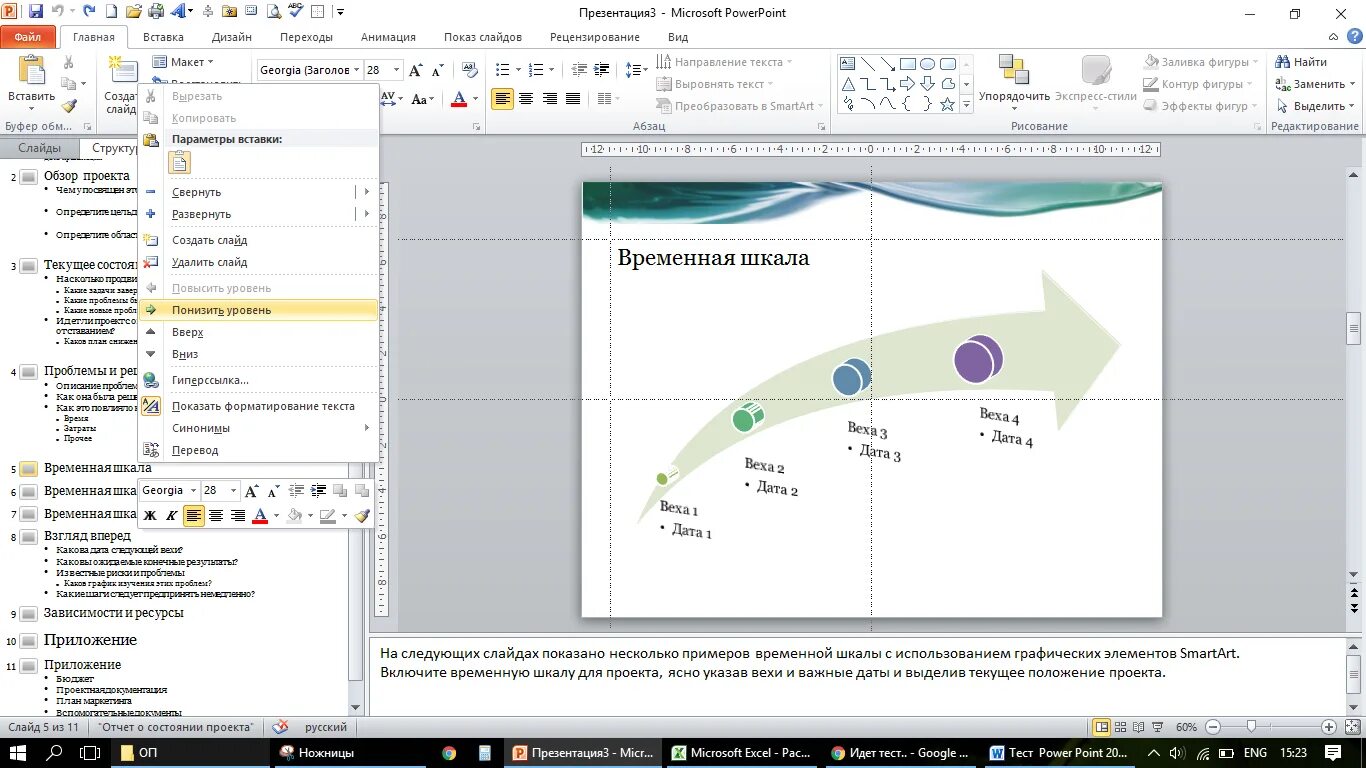
Task: Click the Open folder icon in quick access toolbar
Action: coord(134,12)
